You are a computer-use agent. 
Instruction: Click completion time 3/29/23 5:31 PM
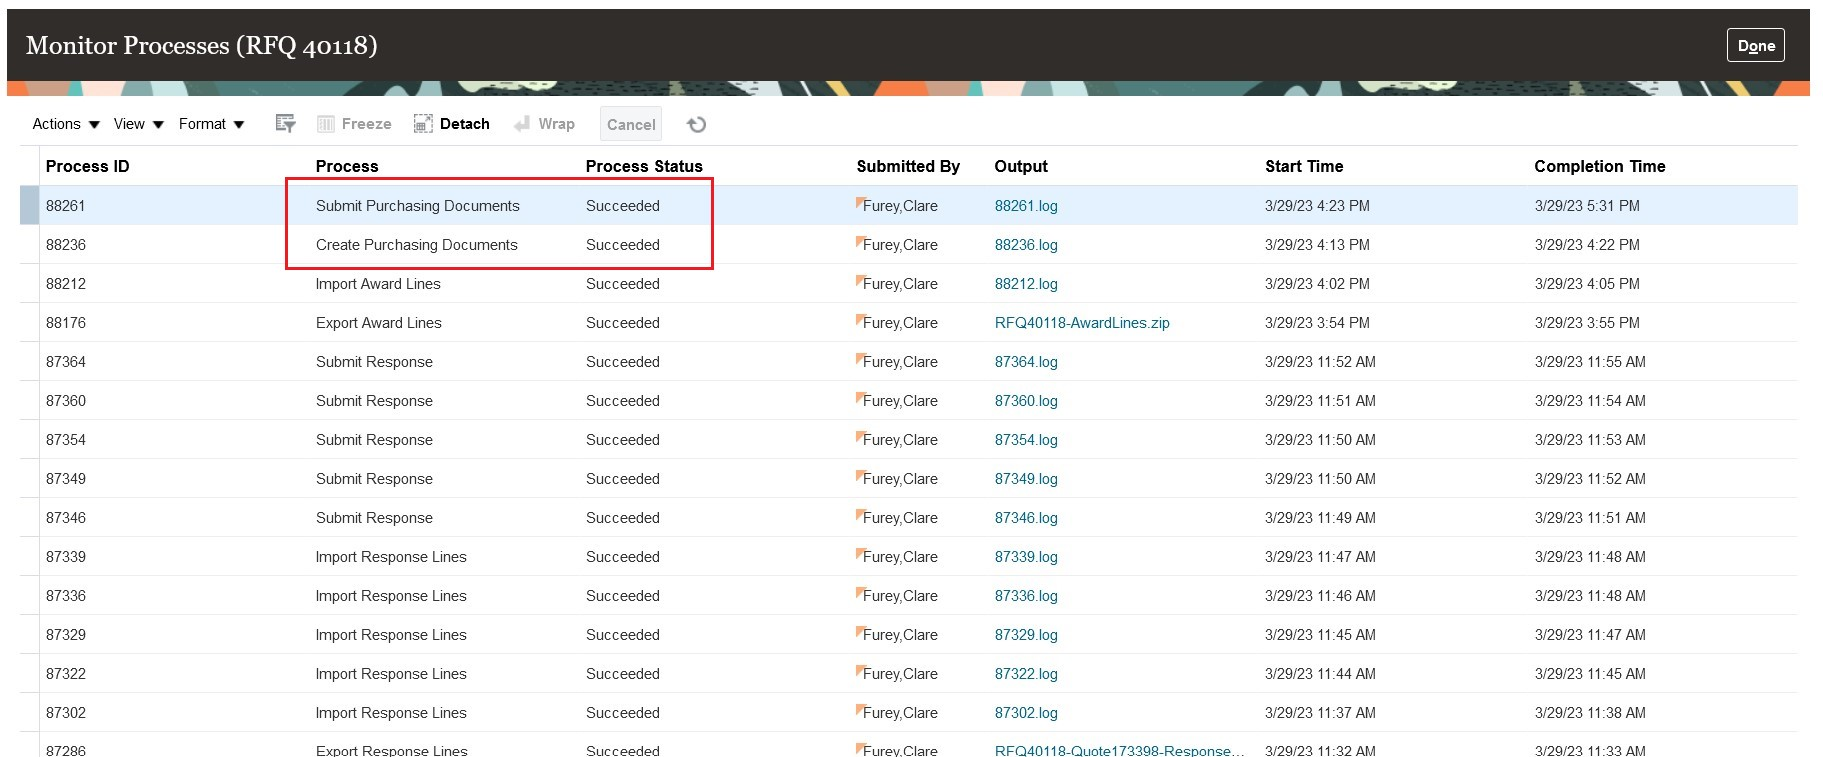point(1587,206)
